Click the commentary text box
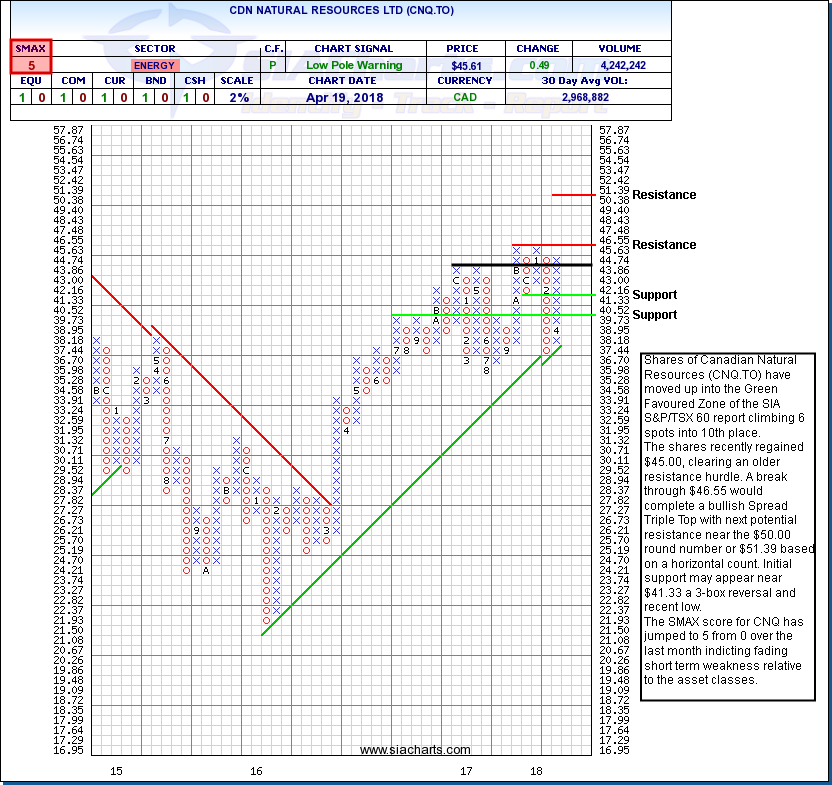This screenshot has height=785, width=832. tap(728, 520)
